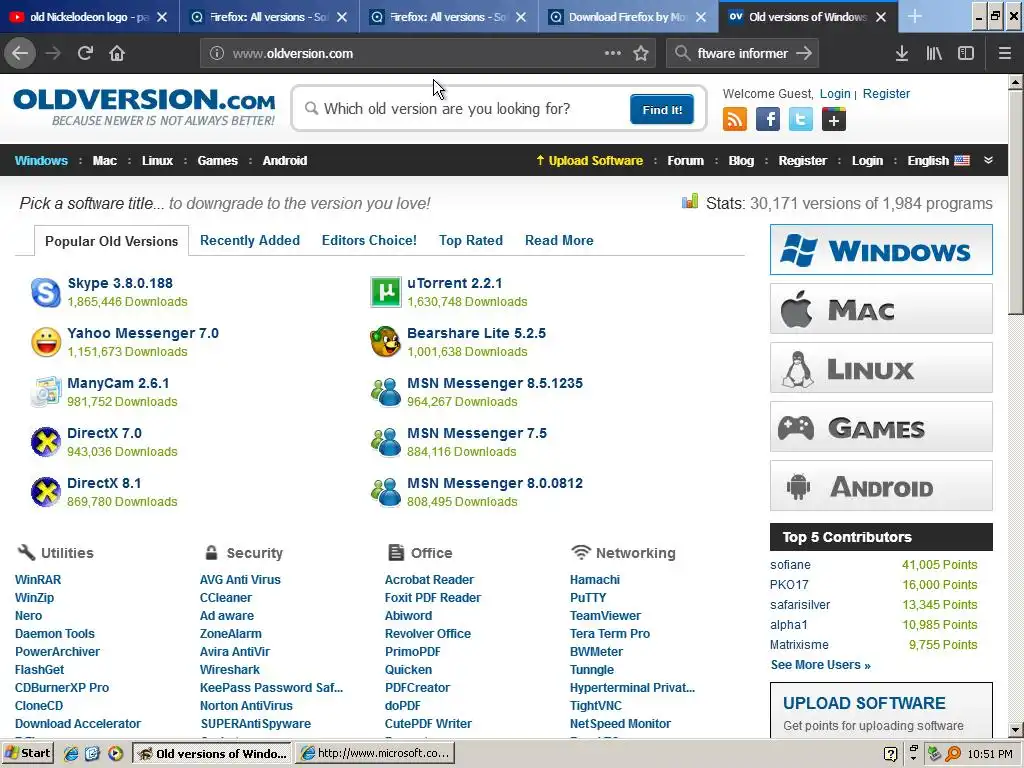Open new tab with plus button
This screenshot has height=768, width=1024.
pos(915,16)
